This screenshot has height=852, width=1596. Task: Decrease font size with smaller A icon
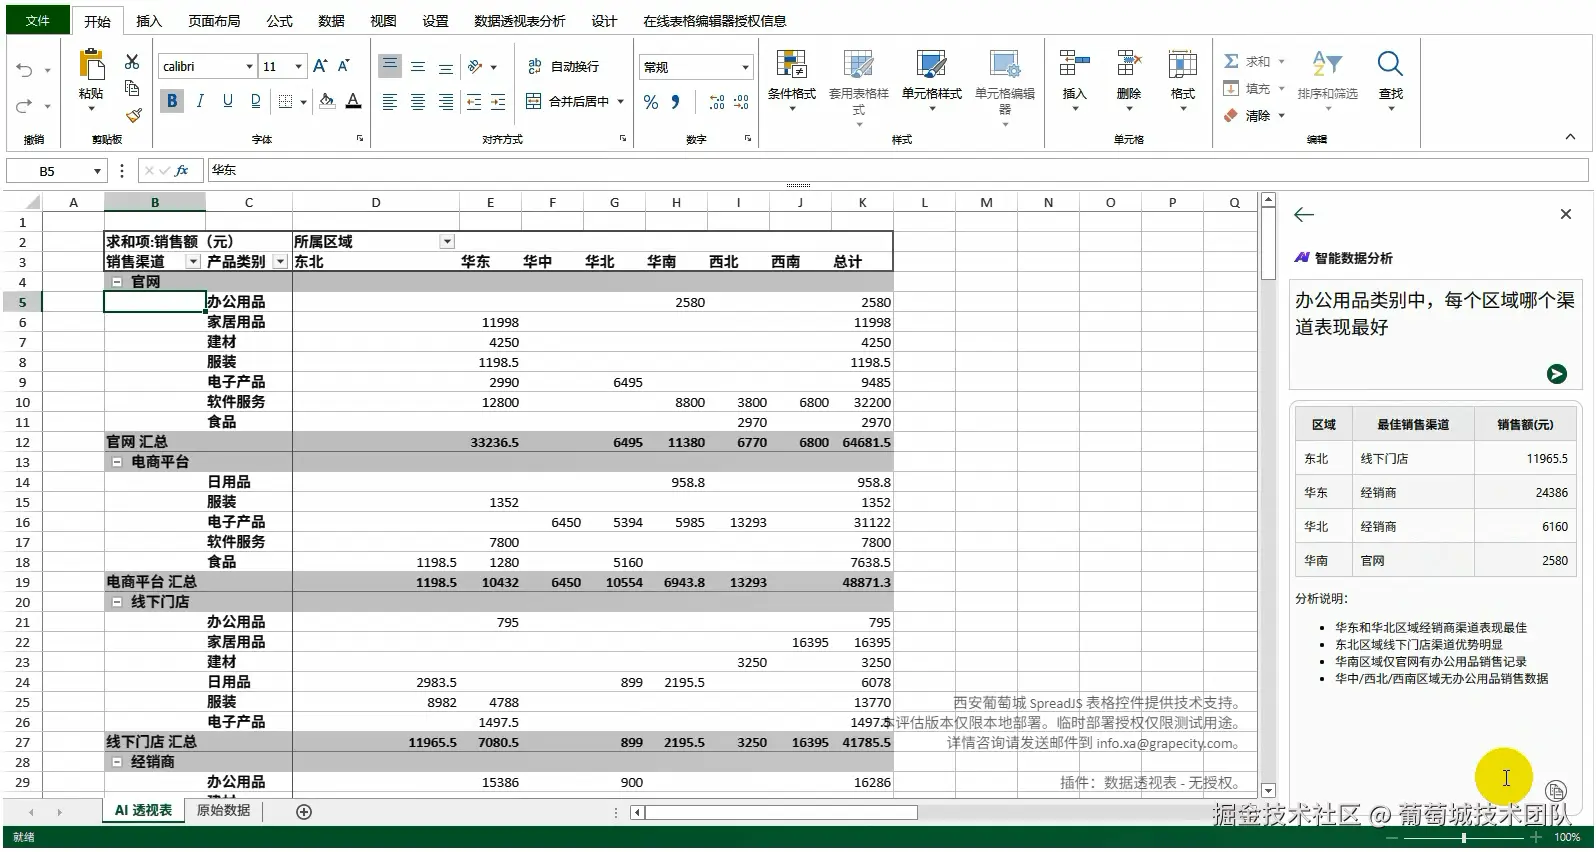click(344, 66)
